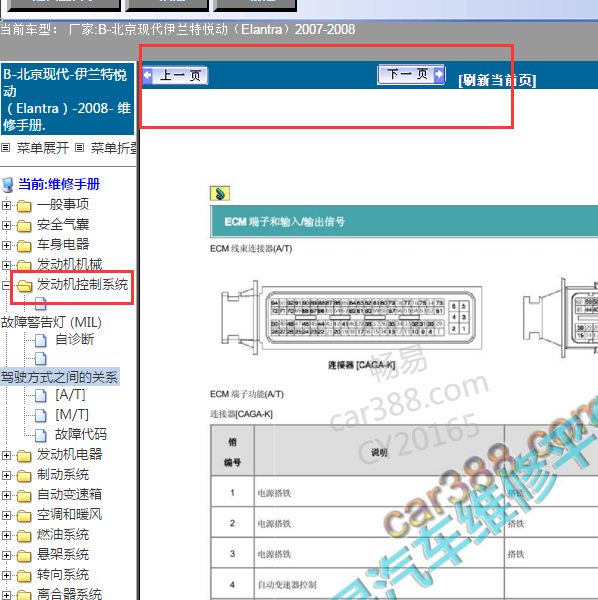Click the 制动系统 folder icon
The height and width of the screenshot is (600, 598).
[x=24, y=476]
